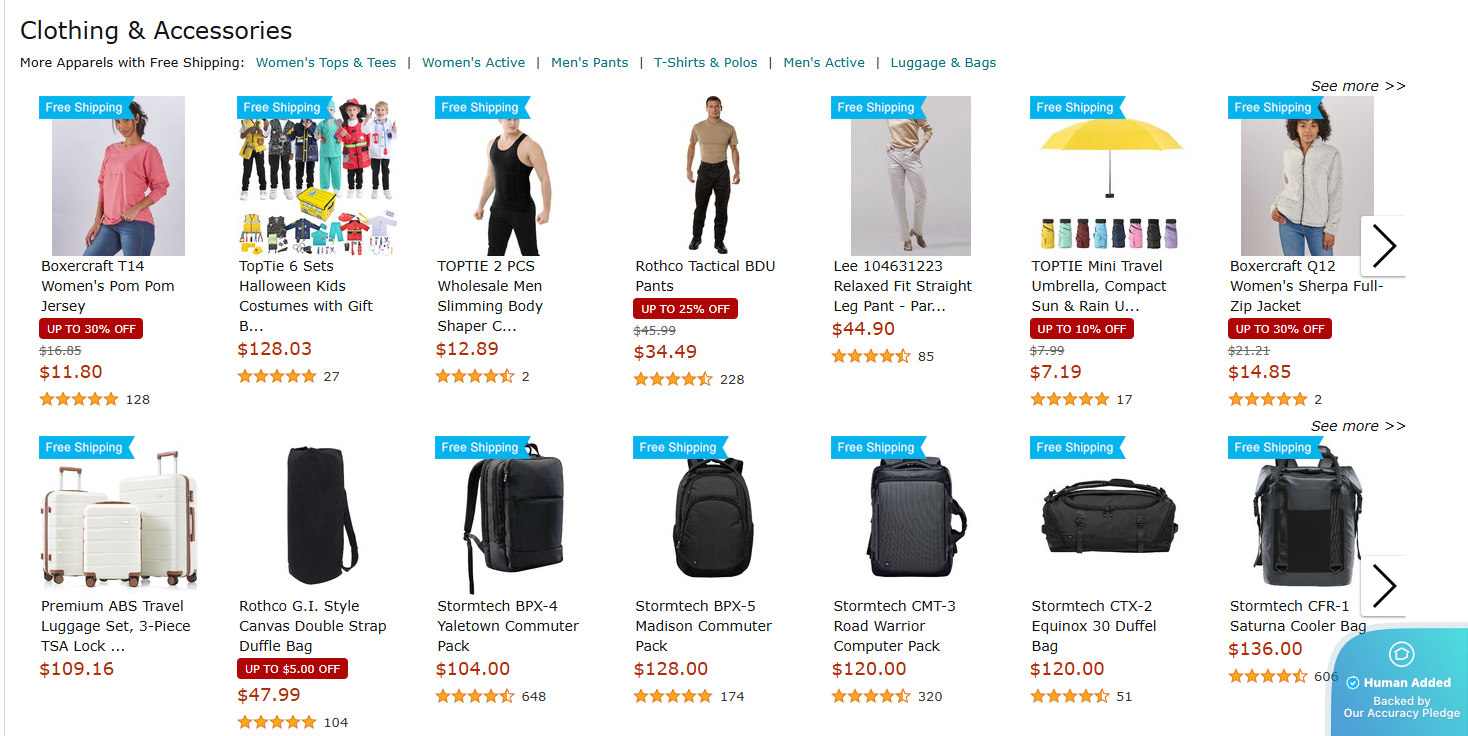
Task: View Rothco G.I. Style Canvas Duffle Bag image
Action: click(317, 516)
